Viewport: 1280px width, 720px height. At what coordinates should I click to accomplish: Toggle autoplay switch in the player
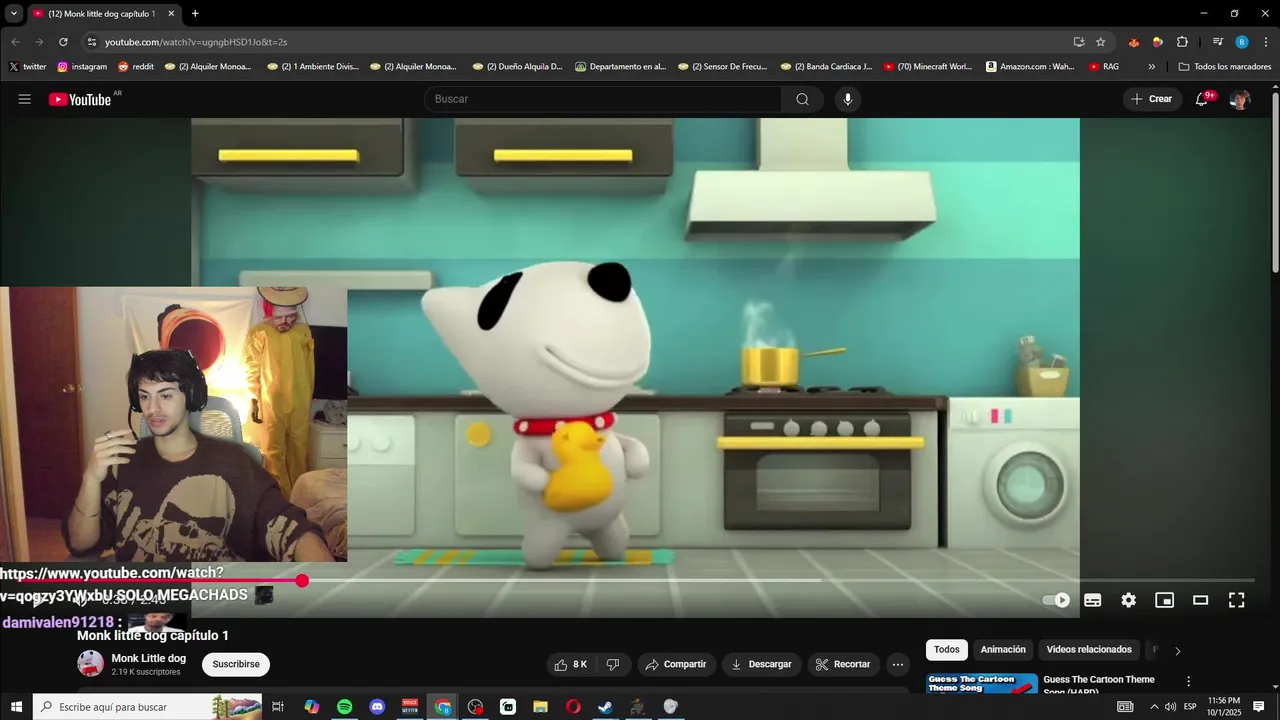[x=1056, y=600]
